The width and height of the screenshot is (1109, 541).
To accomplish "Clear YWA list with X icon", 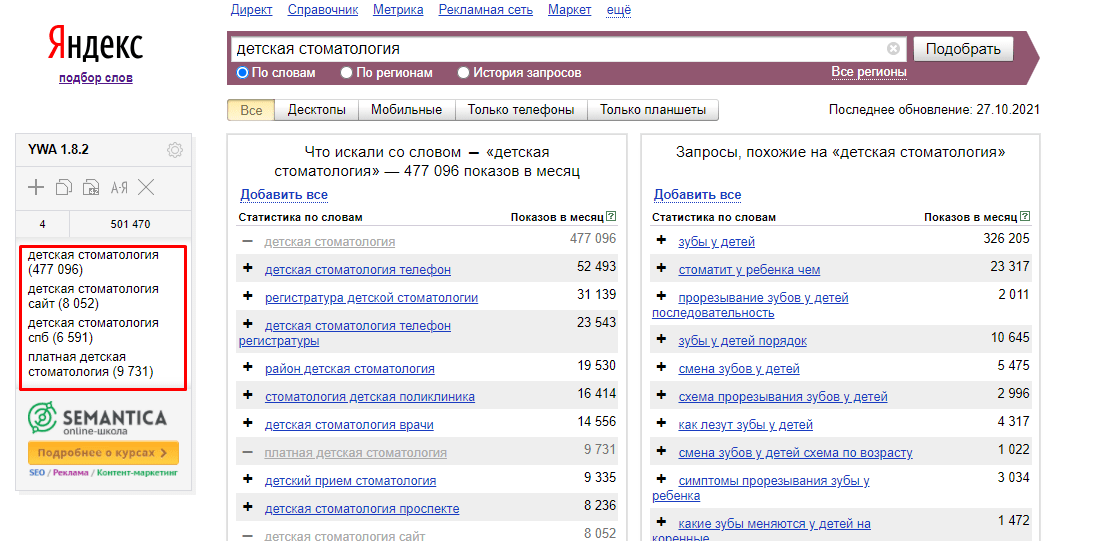I will [x=146, y=187].
